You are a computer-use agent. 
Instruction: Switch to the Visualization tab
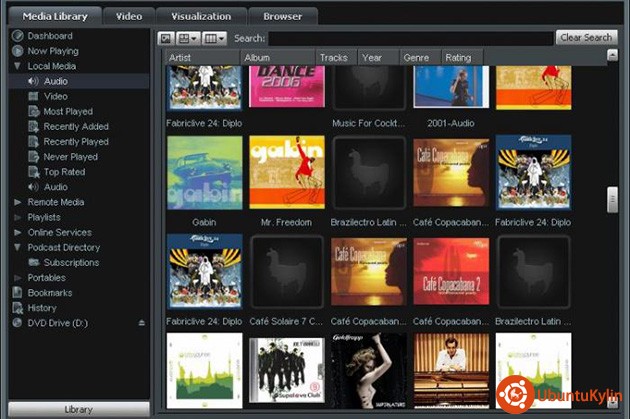point(200,16)
